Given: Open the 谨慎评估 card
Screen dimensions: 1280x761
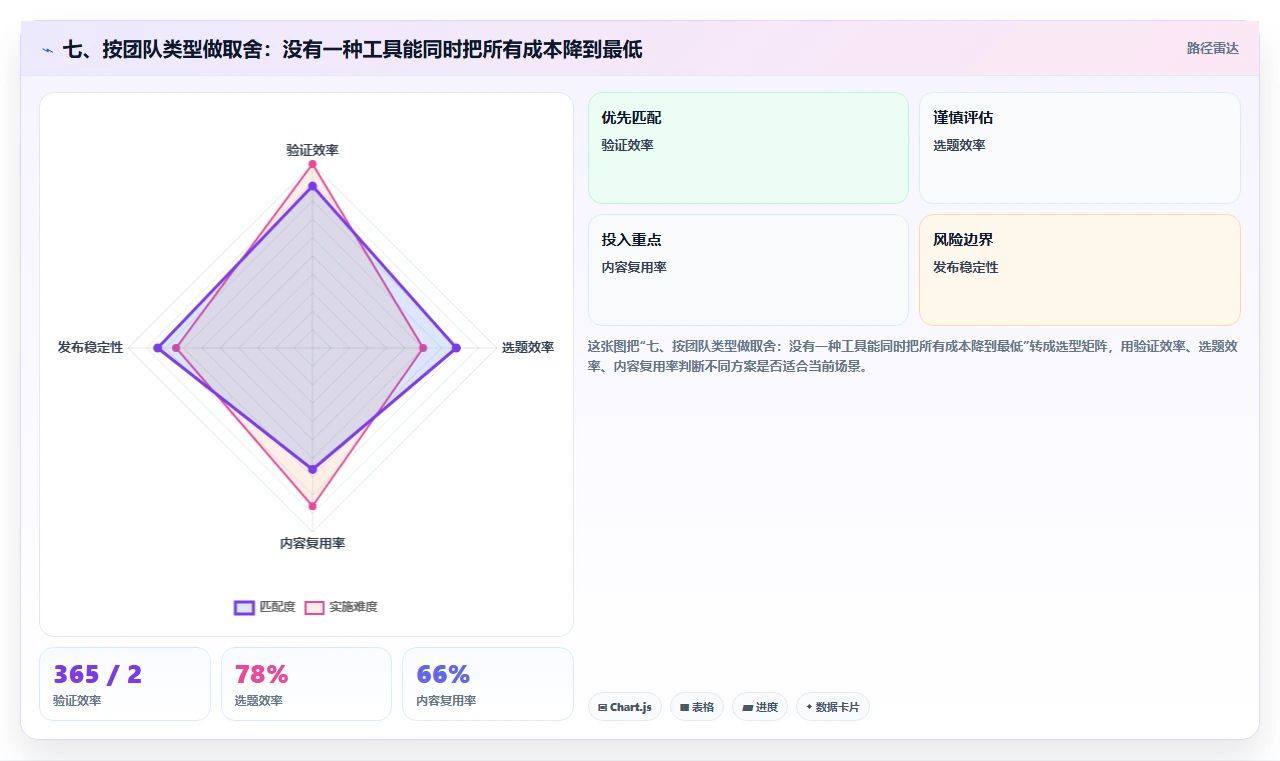Looking at the screenshot, I should [x=1080, y=148].
